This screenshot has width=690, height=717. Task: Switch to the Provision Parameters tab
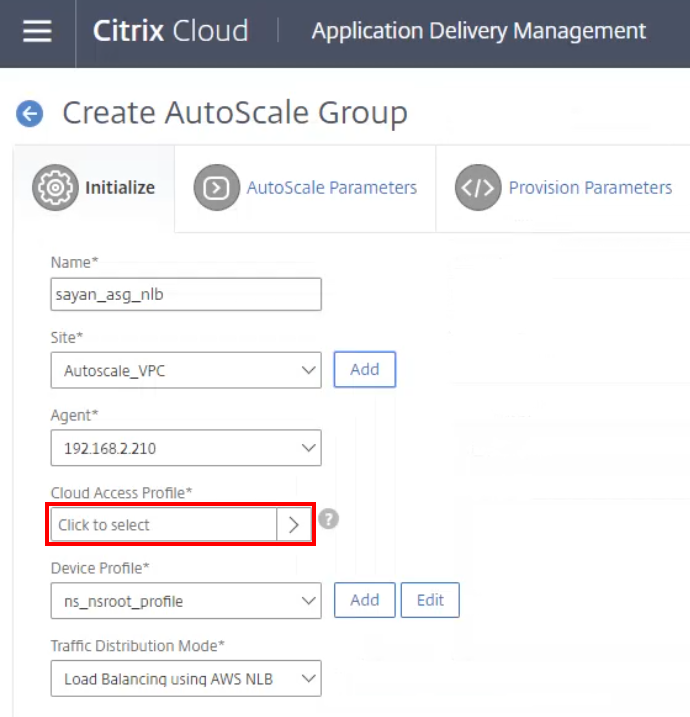coord(563,188)
